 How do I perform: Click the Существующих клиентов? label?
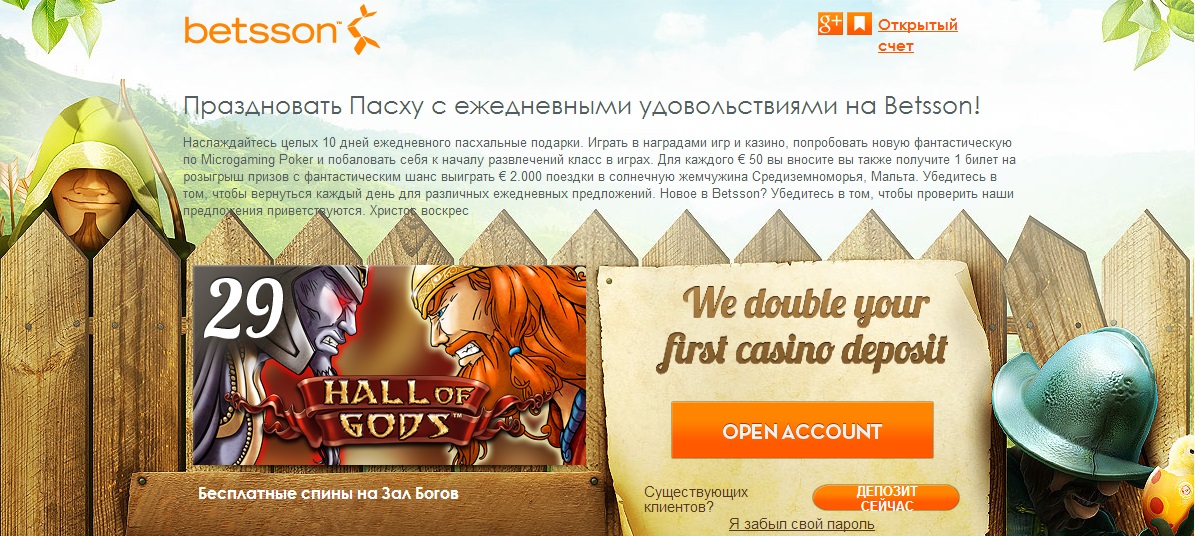(x=696, y=499)
